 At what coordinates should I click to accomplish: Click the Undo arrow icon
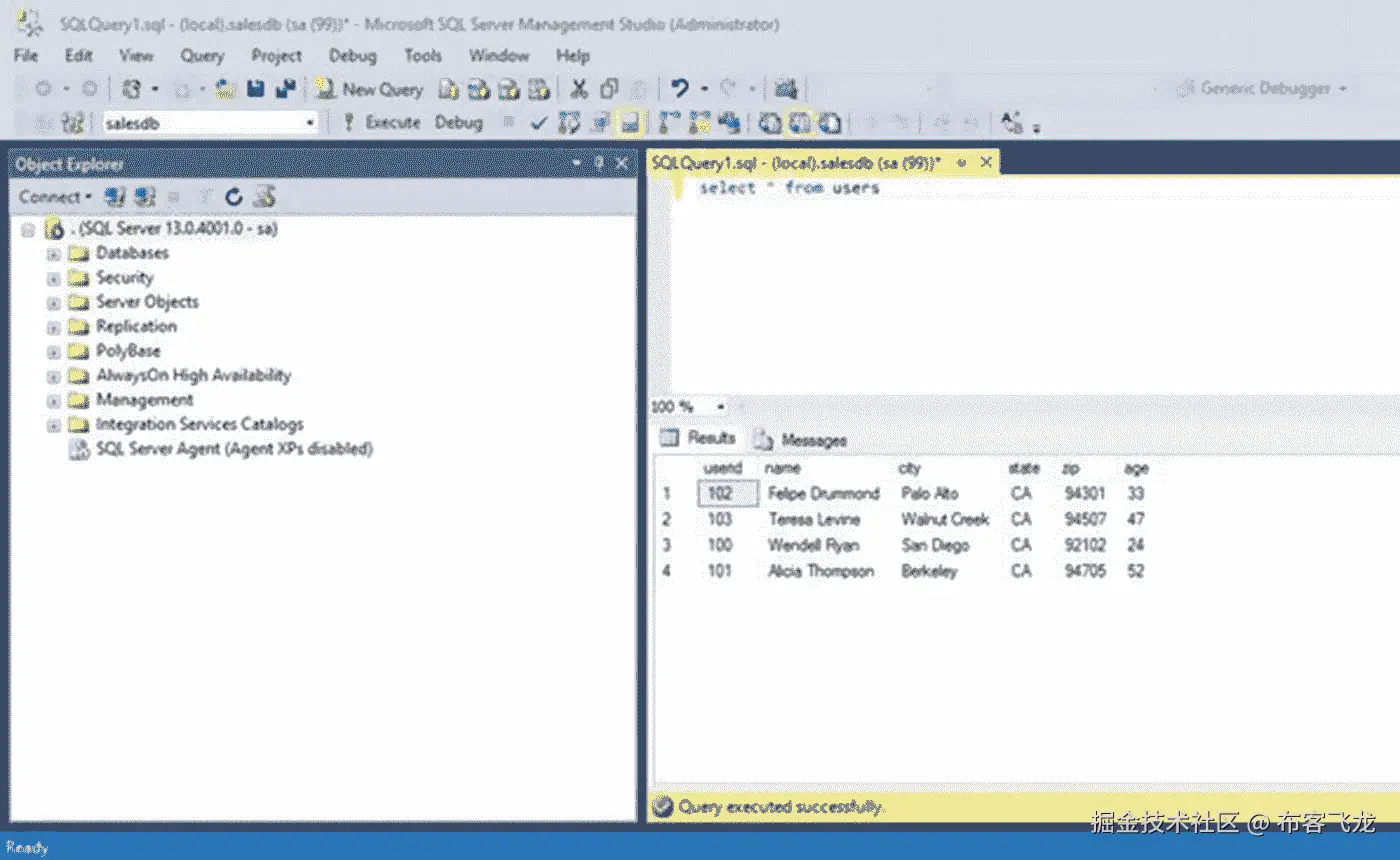pyautogui.click(x=680, y=89)
